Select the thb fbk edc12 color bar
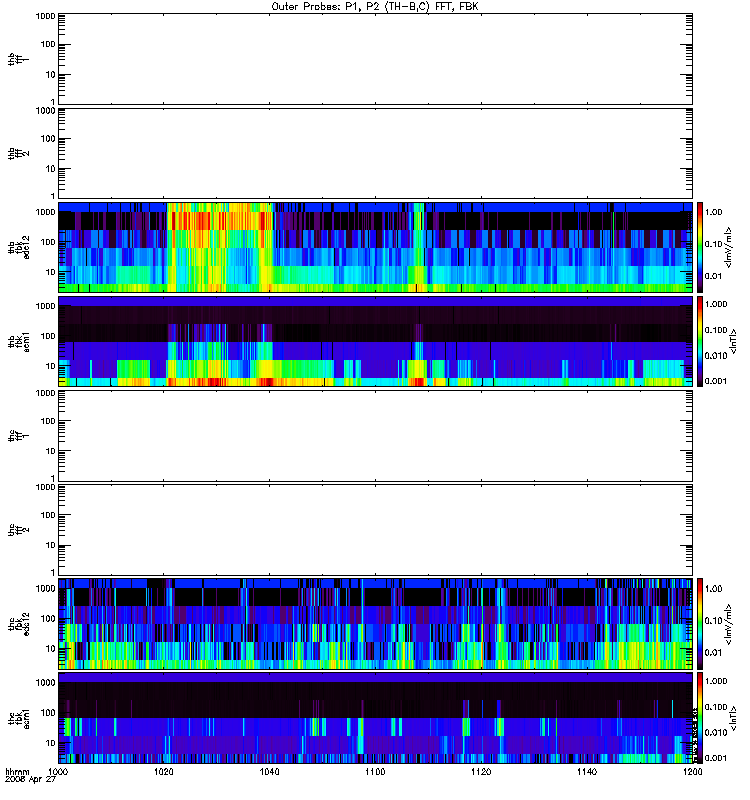 click(700, 247)
